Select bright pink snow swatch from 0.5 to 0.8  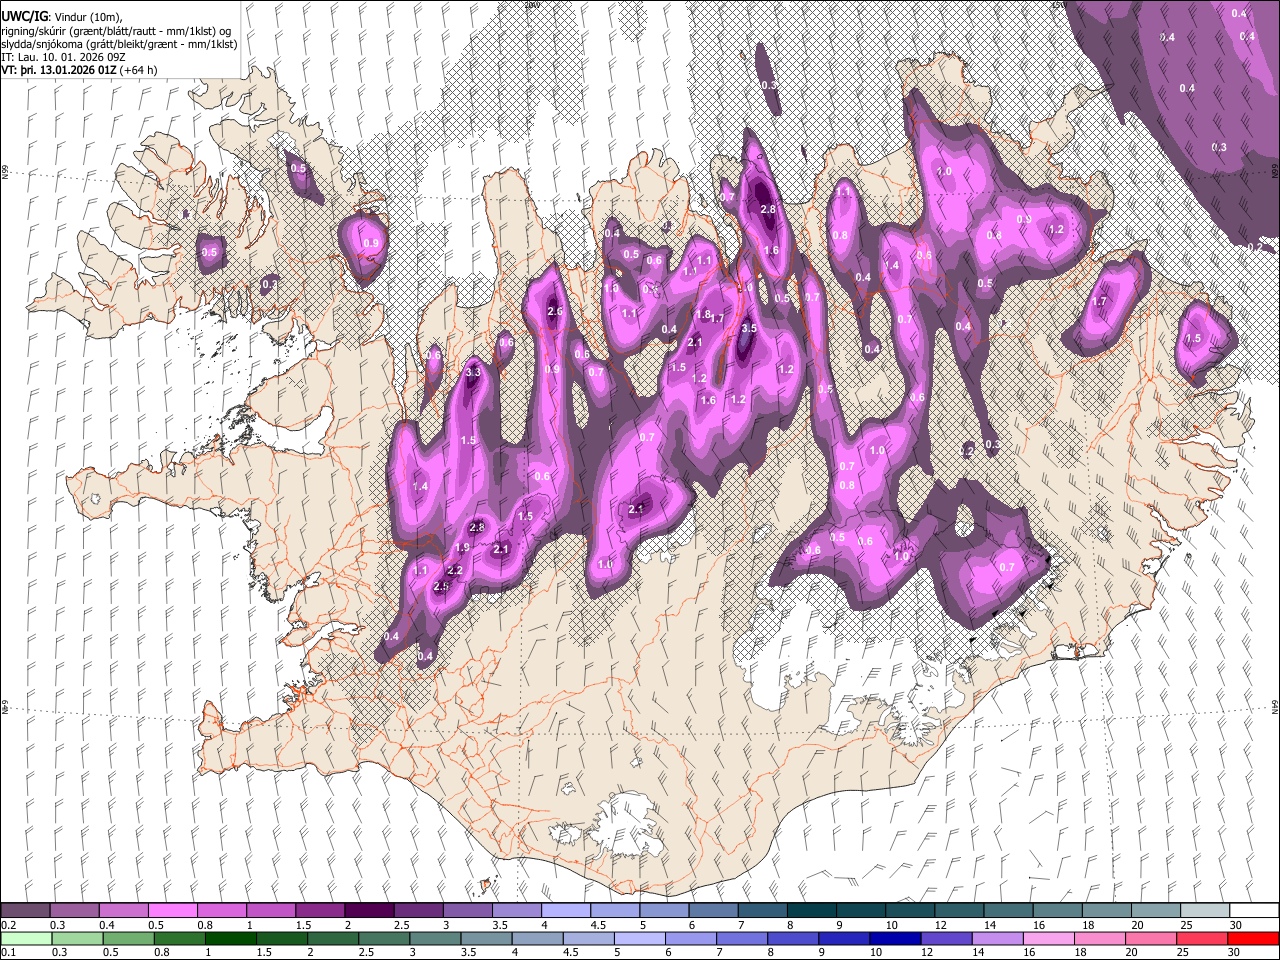[x=173, y=910]
